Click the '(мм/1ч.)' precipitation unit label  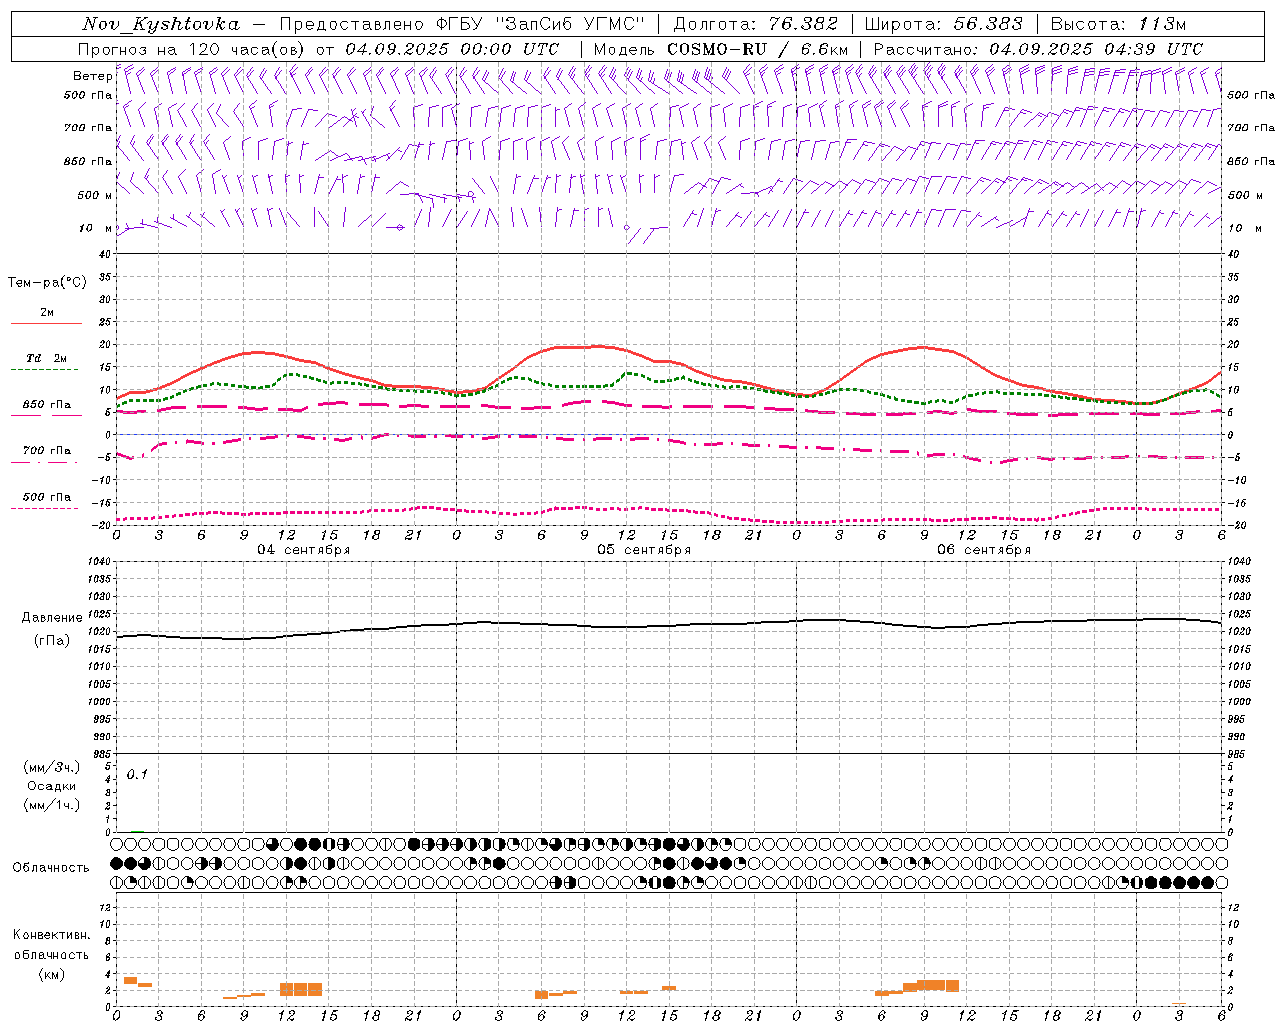pyautogui.click(x=52, y=805)
